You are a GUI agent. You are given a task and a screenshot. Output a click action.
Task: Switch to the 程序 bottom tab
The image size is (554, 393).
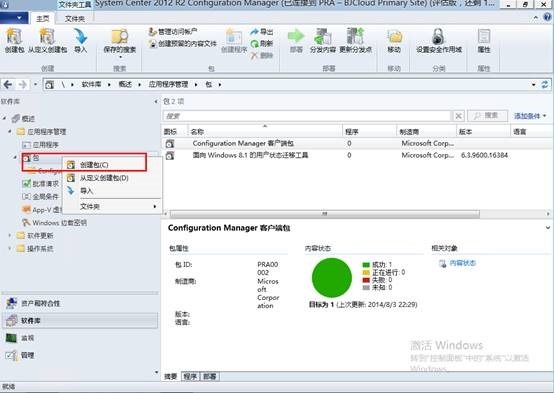[190, 377]
